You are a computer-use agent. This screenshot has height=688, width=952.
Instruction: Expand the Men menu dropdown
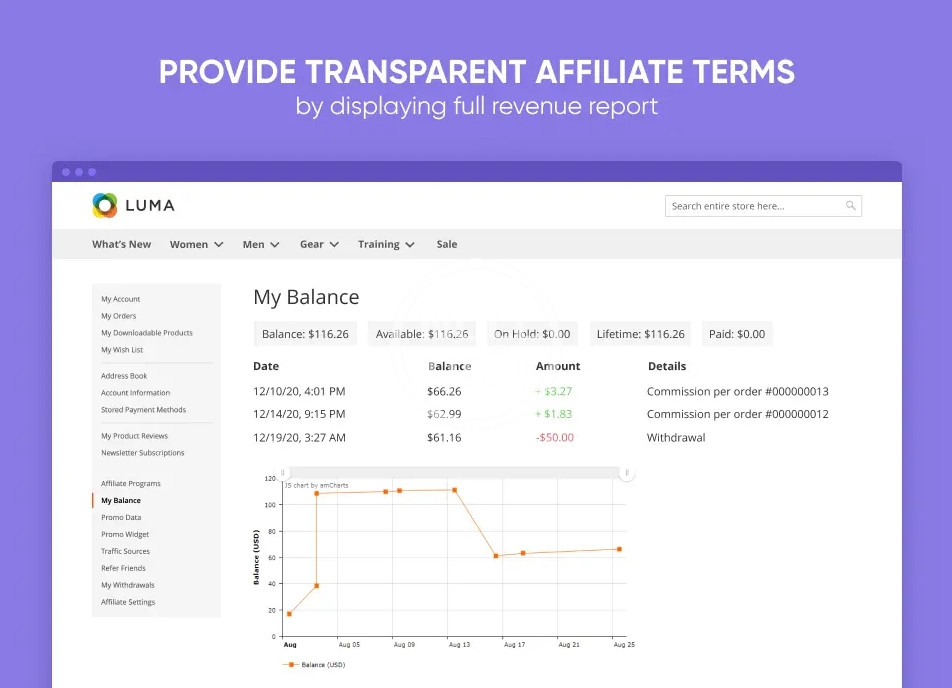[x=260, y=244]
